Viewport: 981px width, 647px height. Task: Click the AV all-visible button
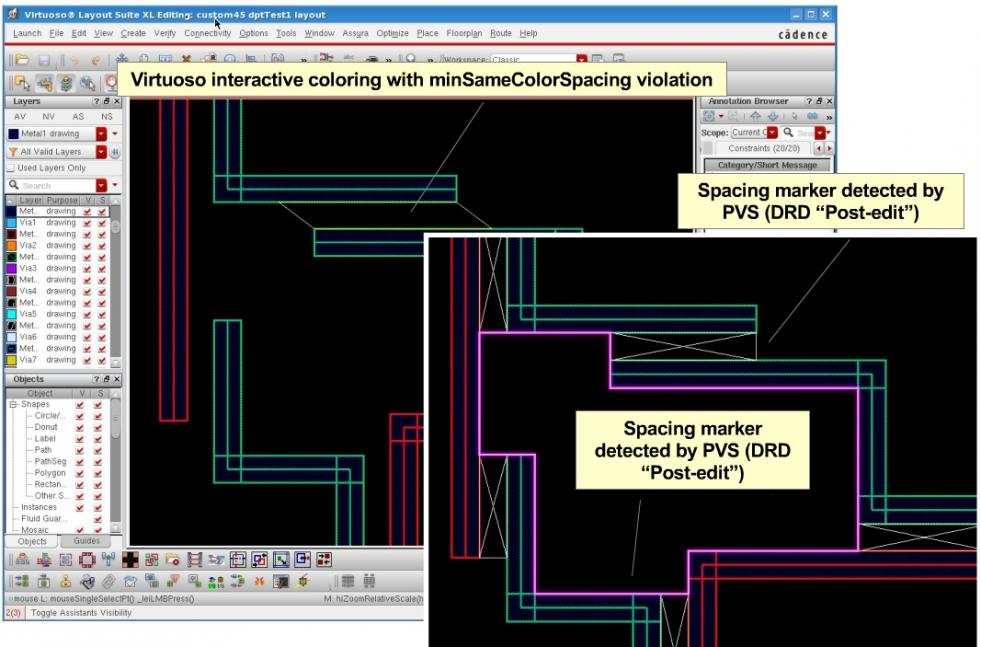tap(20, 117)
